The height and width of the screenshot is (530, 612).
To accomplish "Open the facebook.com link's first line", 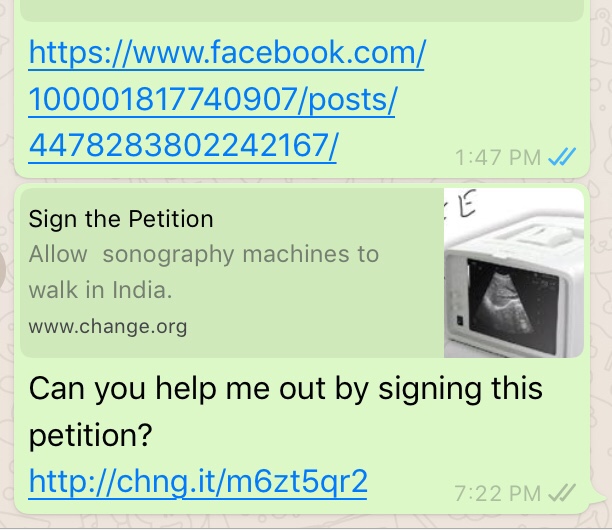I will [227, 53].
